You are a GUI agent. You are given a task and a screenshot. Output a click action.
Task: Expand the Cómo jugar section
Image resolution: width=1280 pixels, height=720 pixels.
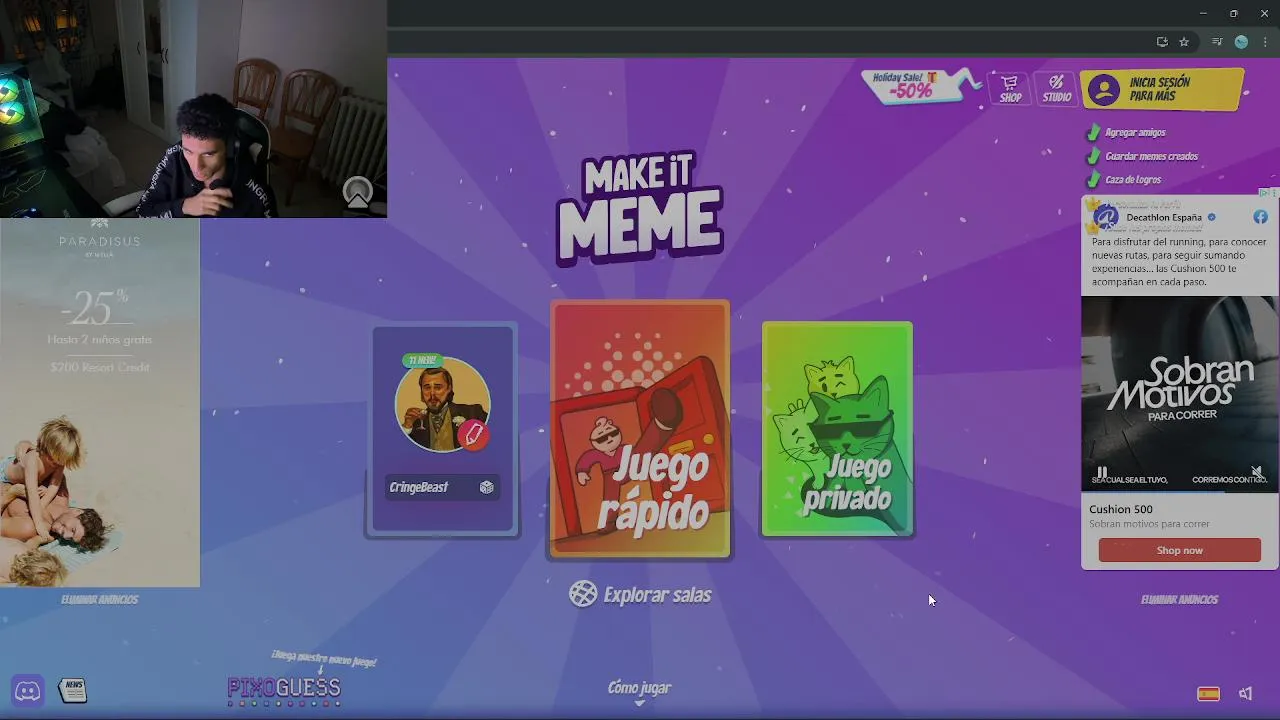coord(639,691)
